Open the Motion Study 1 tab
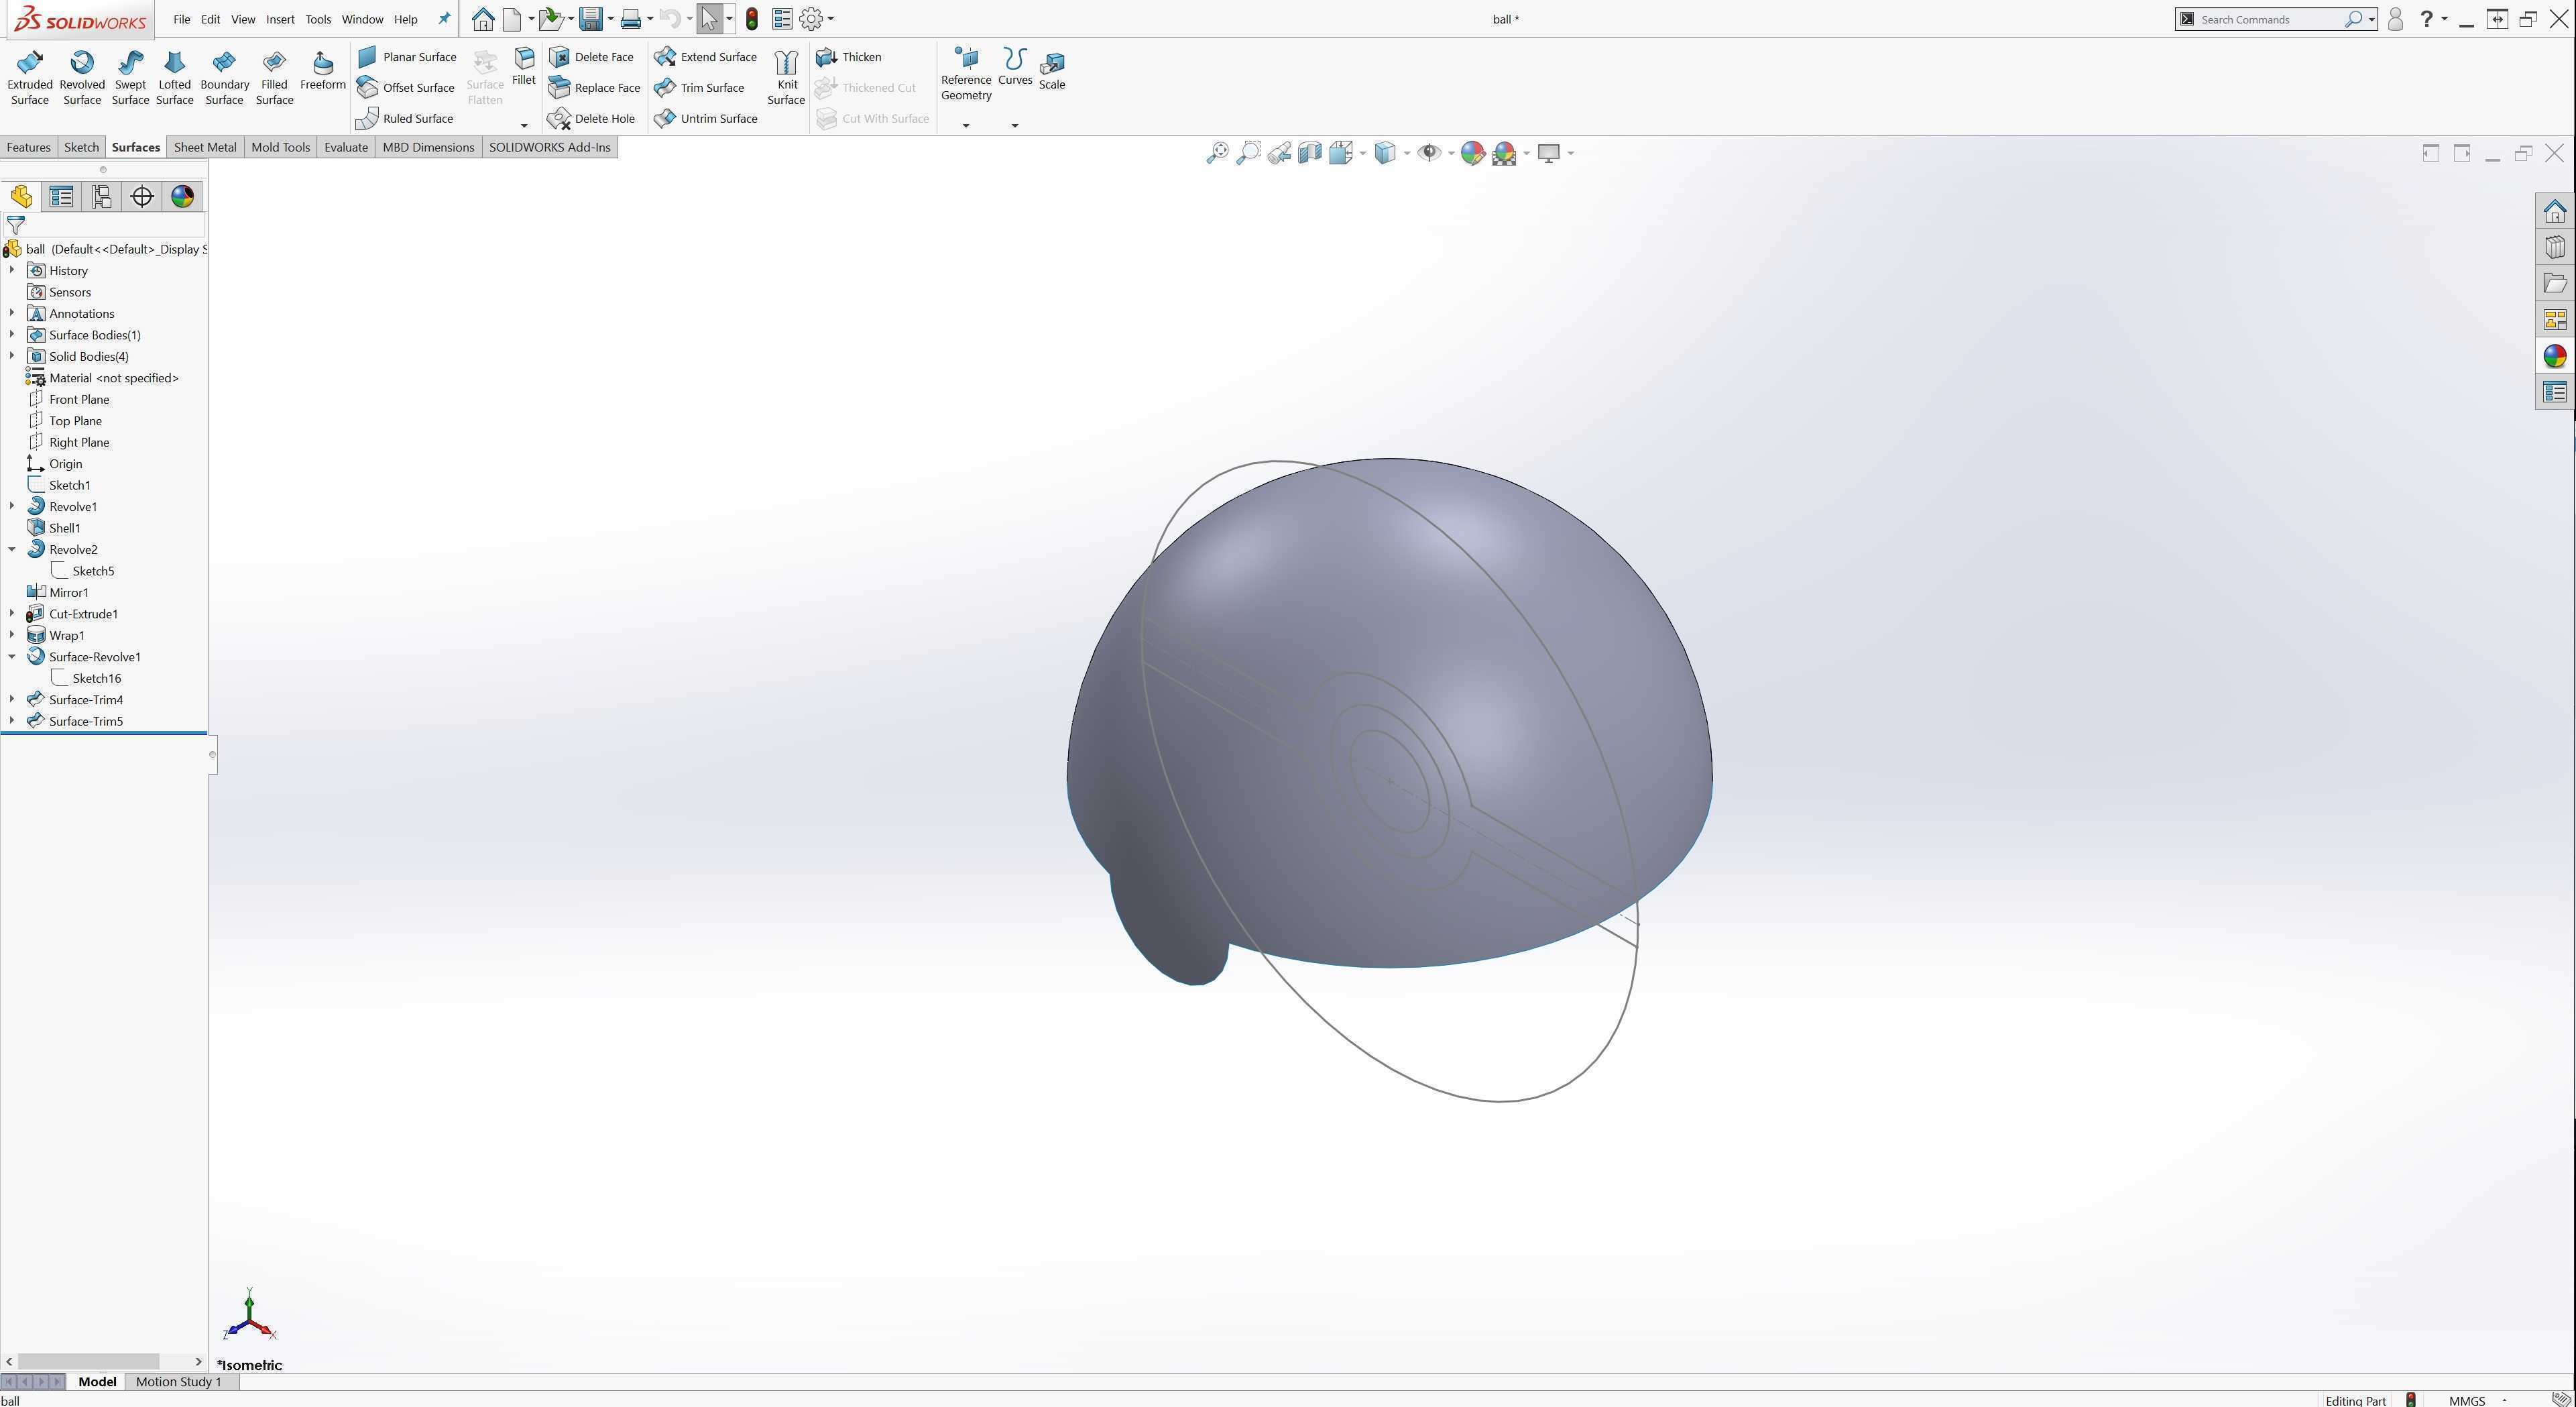The image size is (2576, 1407). [x=178, y=1382]
